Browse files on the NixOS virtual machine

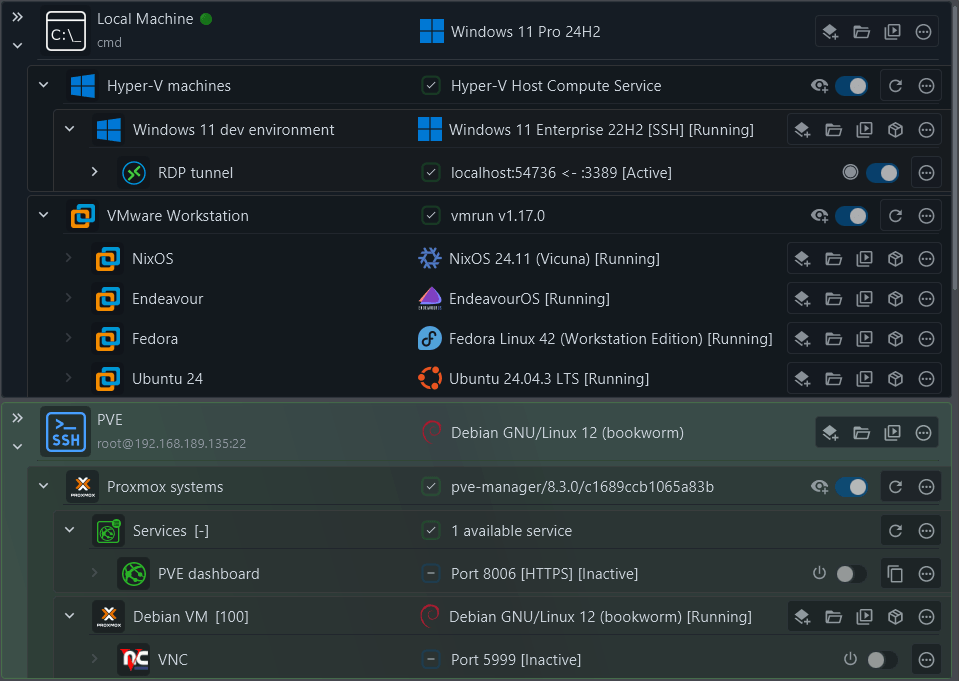tap(834, 258)
